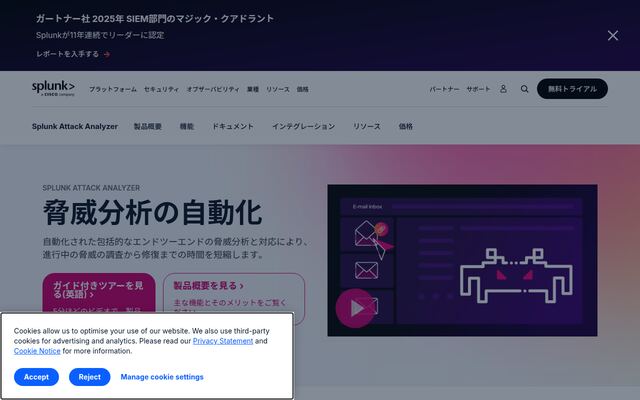Click the banner title about 2025年 SIEM部門

pyautogui.click(x=155, y=18)
